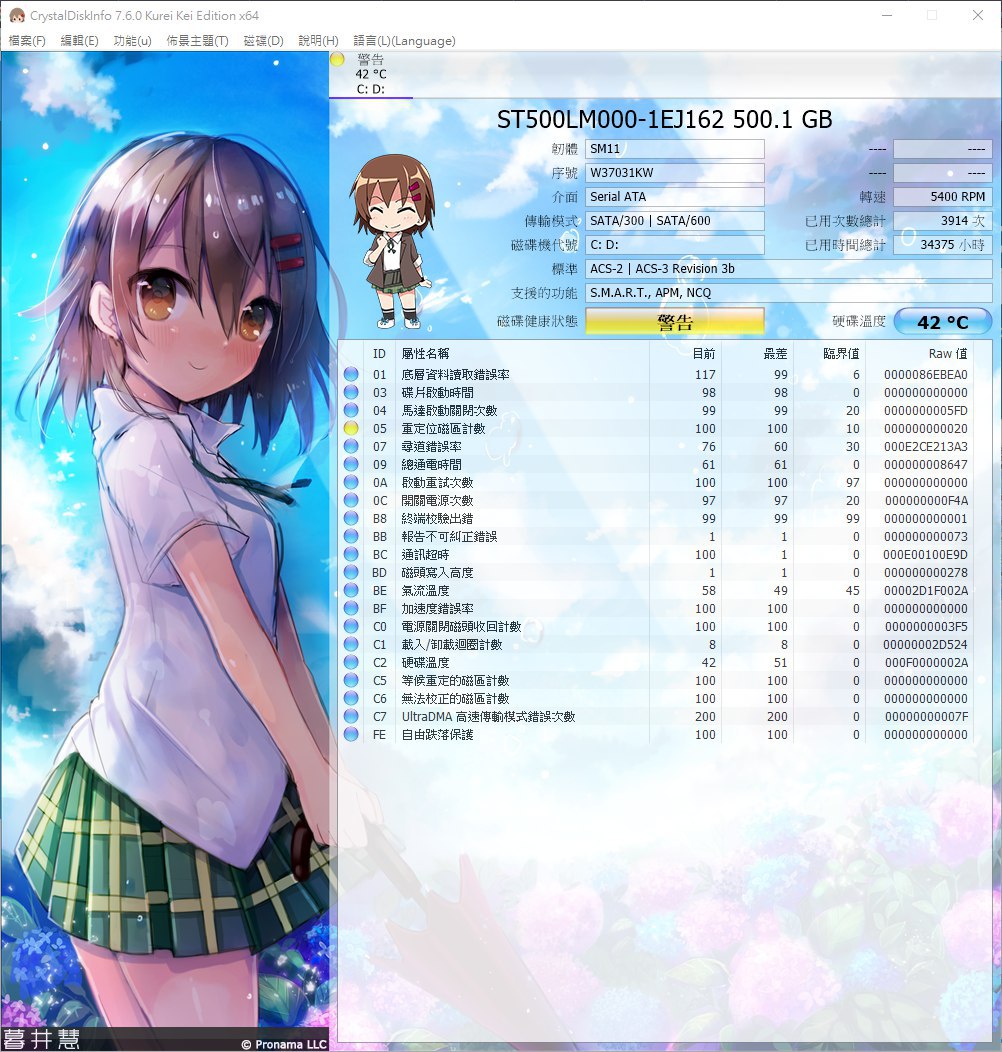Click the status circle for attribute 0C
This screenshot has height=1052, width=1002.
[x=351, y=501]
